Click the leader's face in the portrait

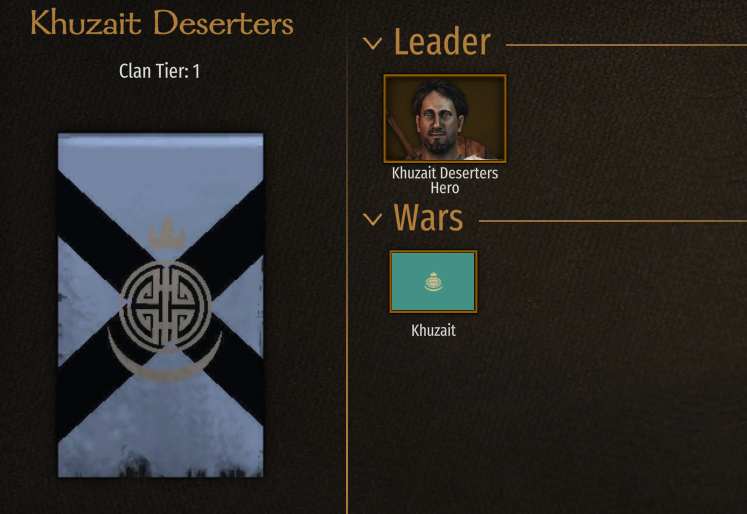pyautogui.click(x=438, y=118)
